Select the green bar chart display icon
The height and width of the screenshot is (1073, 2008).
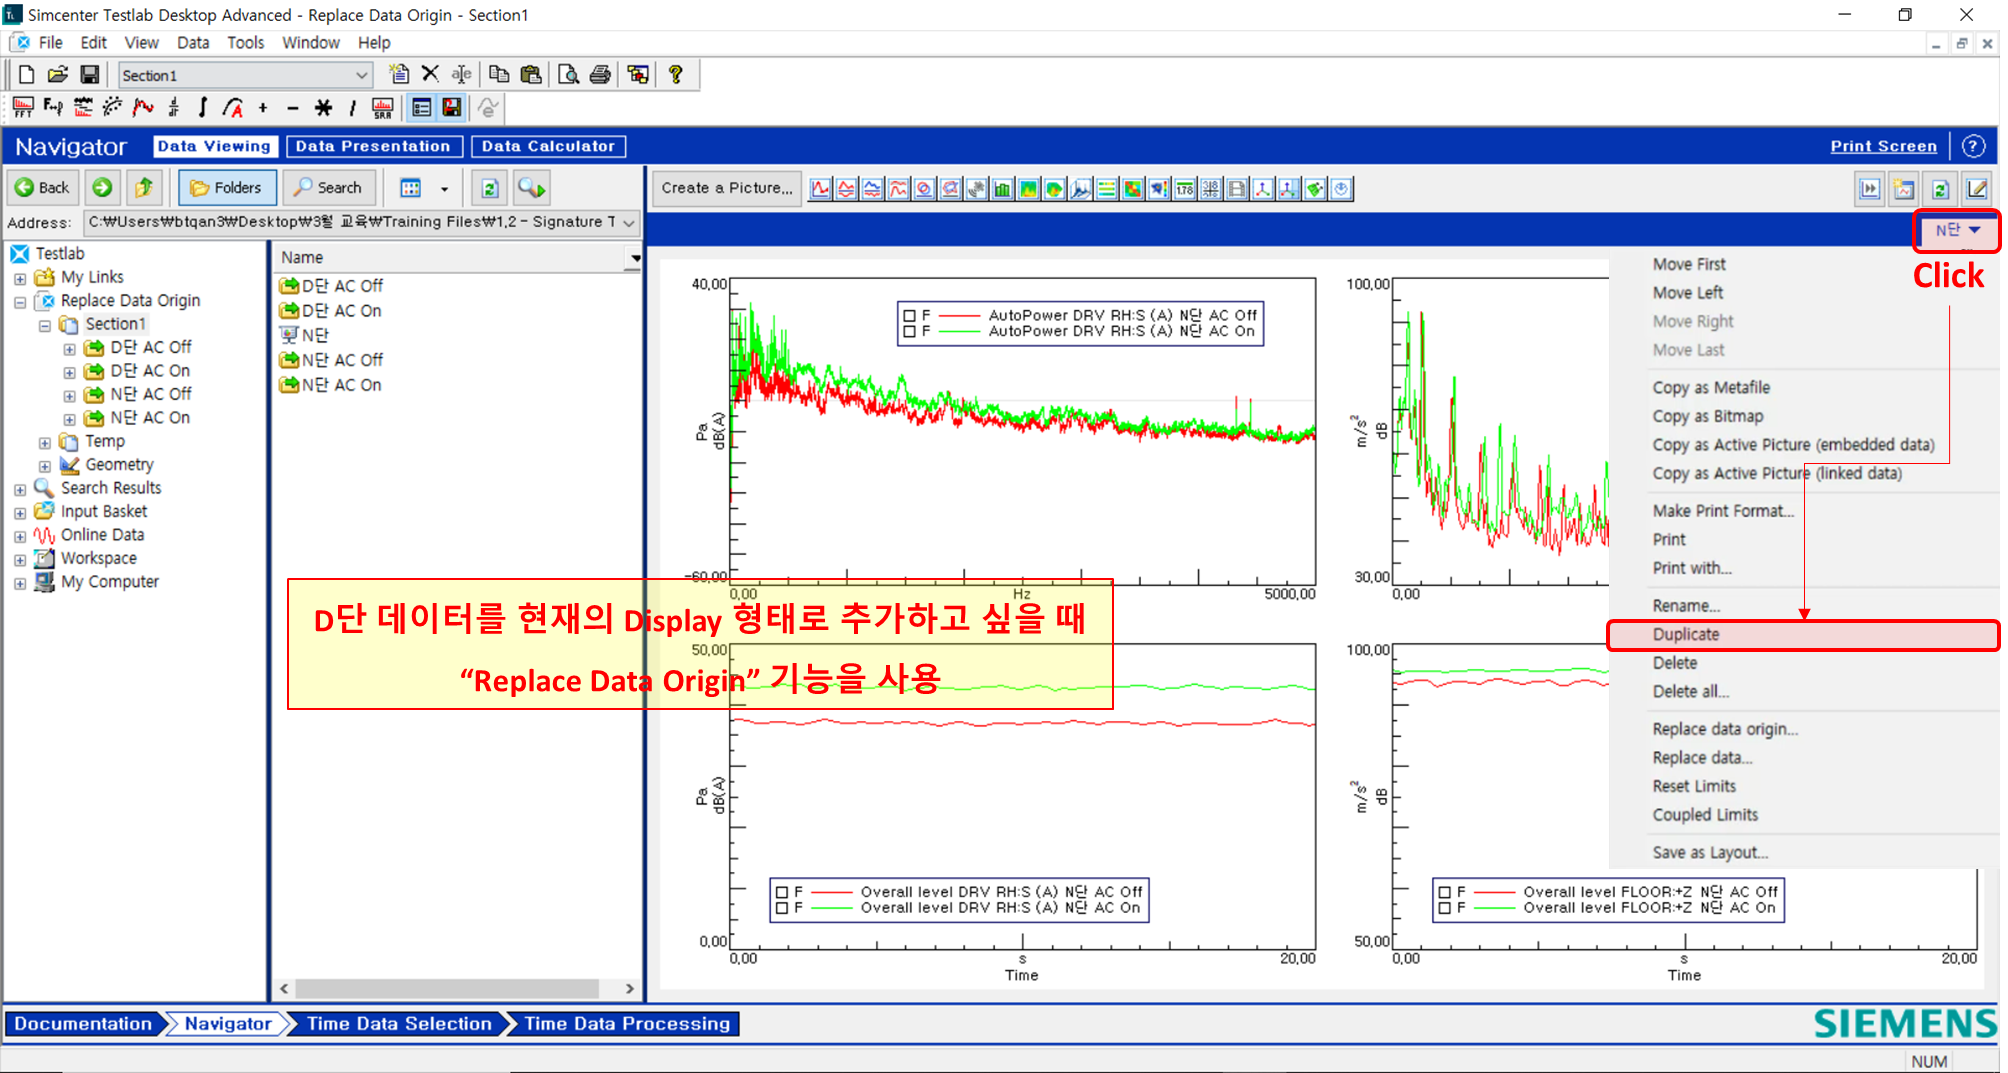(1002, 189)
